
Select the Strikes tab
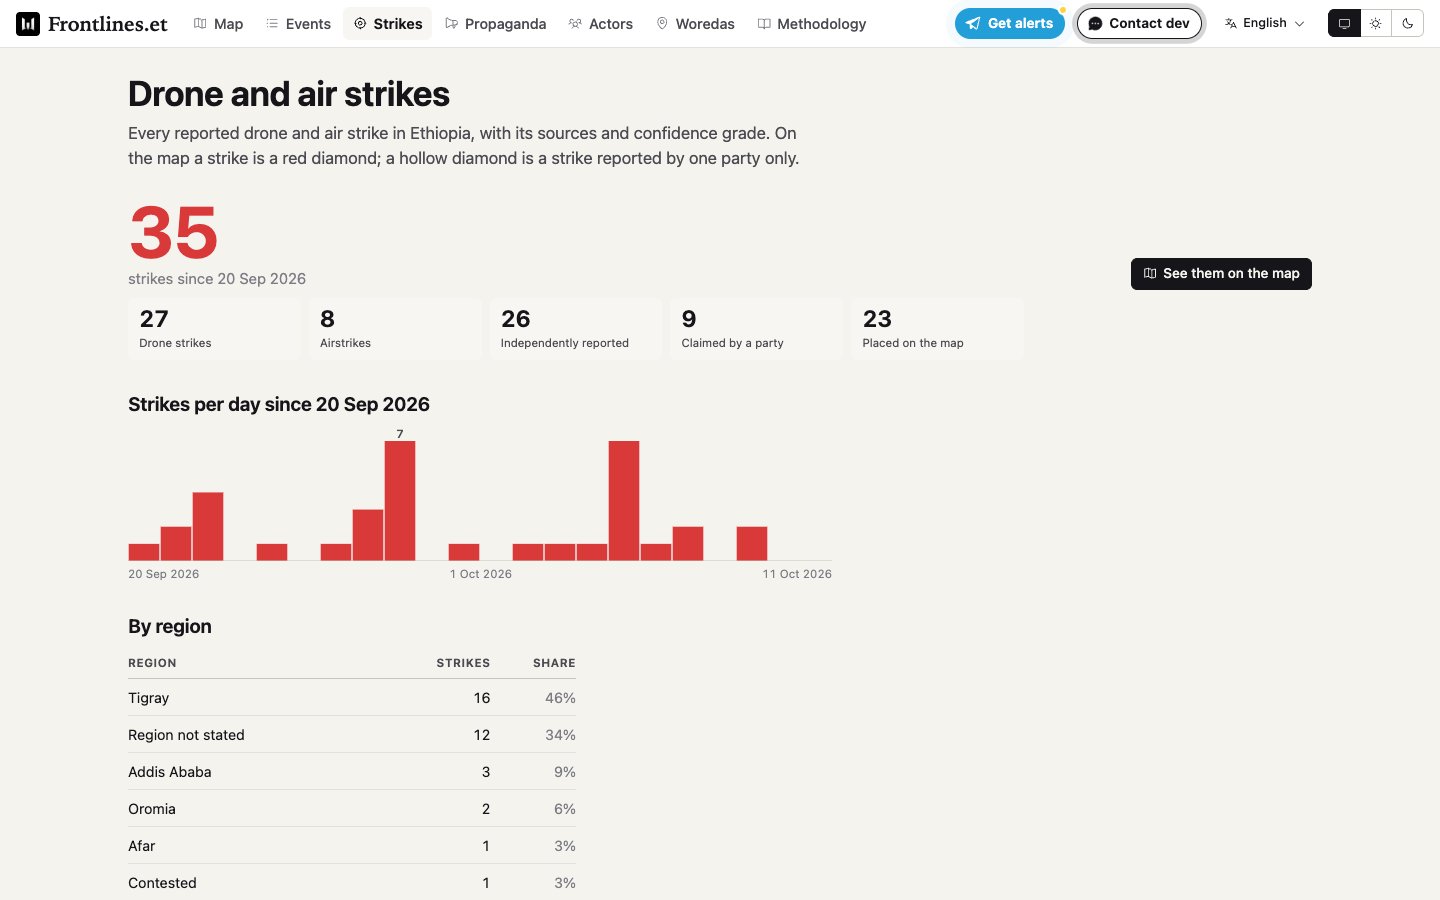(x=388, y=24)
